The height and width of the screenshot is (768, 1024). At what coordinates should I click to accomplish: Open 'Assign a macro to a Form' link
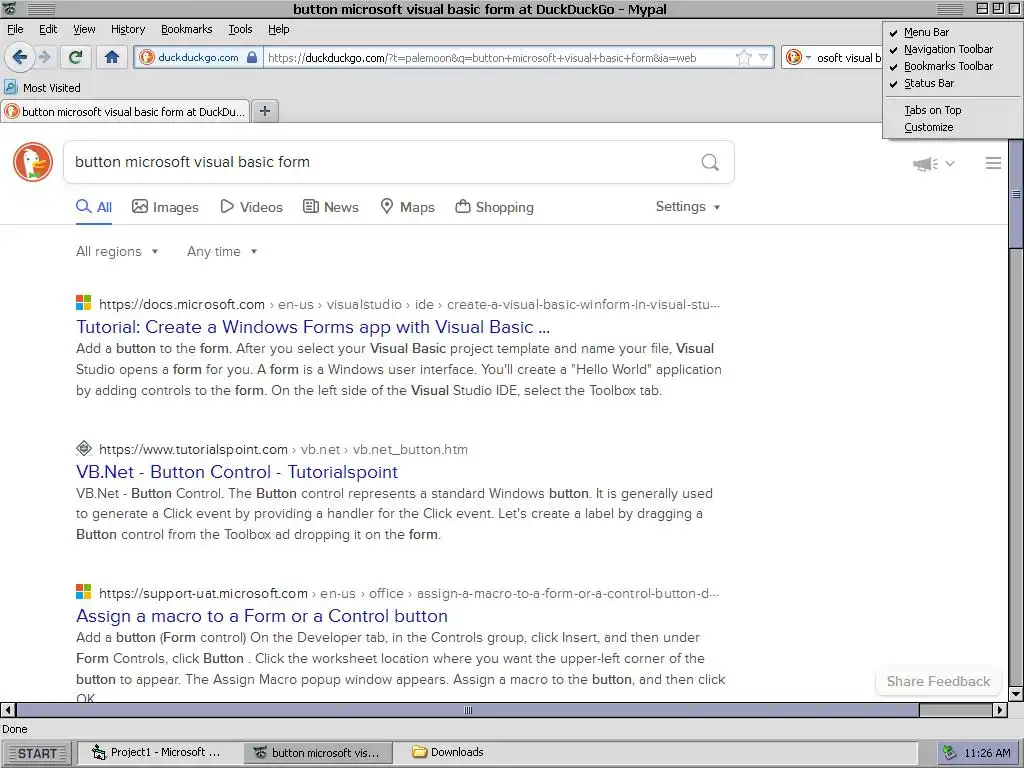point(262,616)
